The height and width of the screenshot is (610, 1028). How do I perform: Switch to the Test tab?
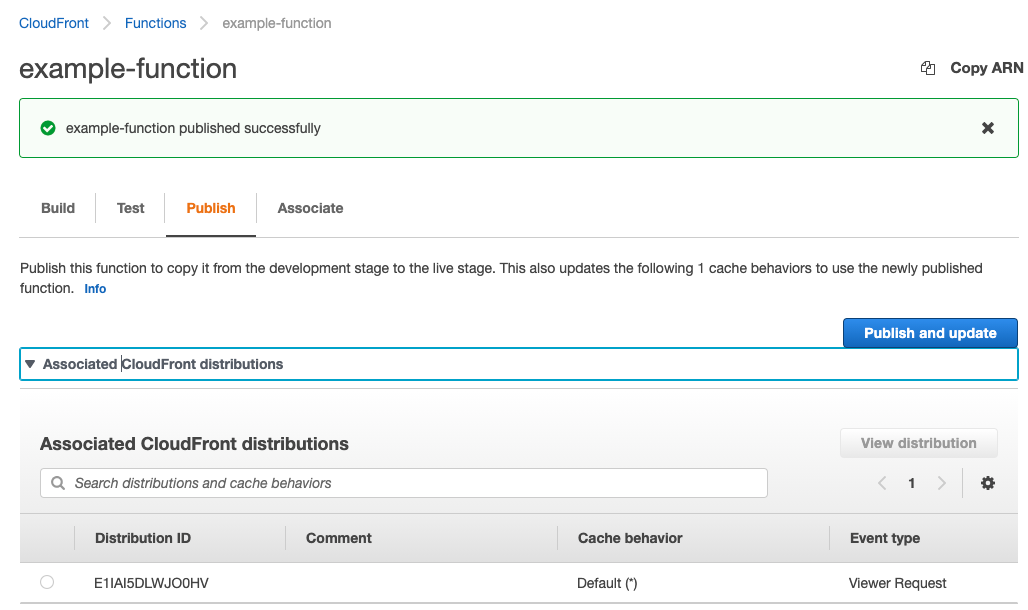point(130,208)
